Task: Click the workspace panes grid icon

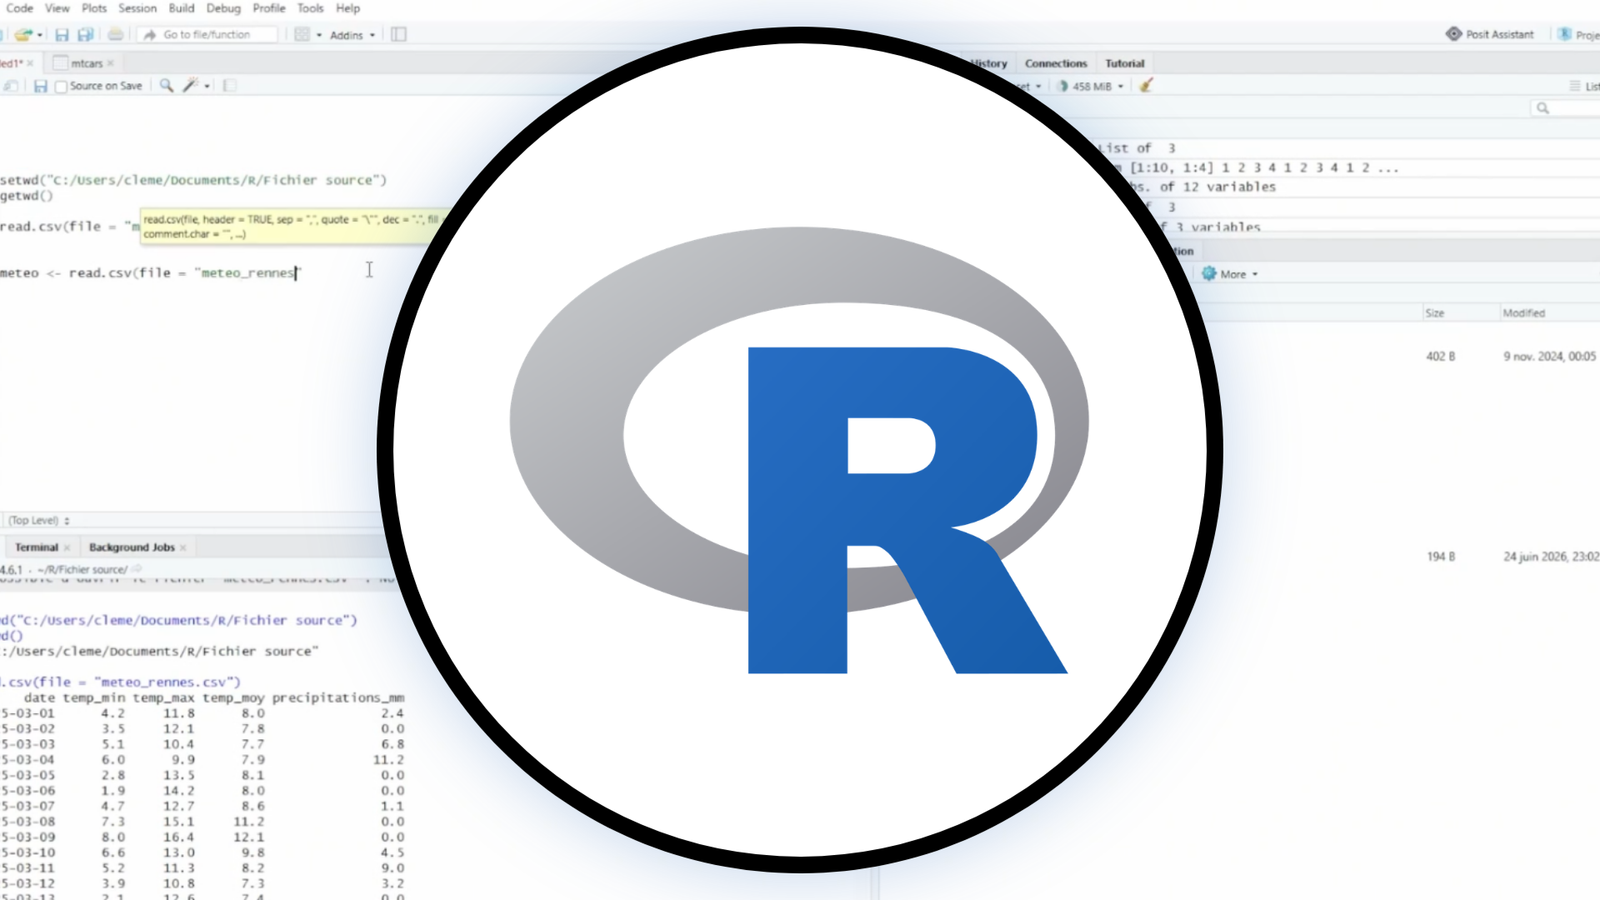Action: [302, 35]
